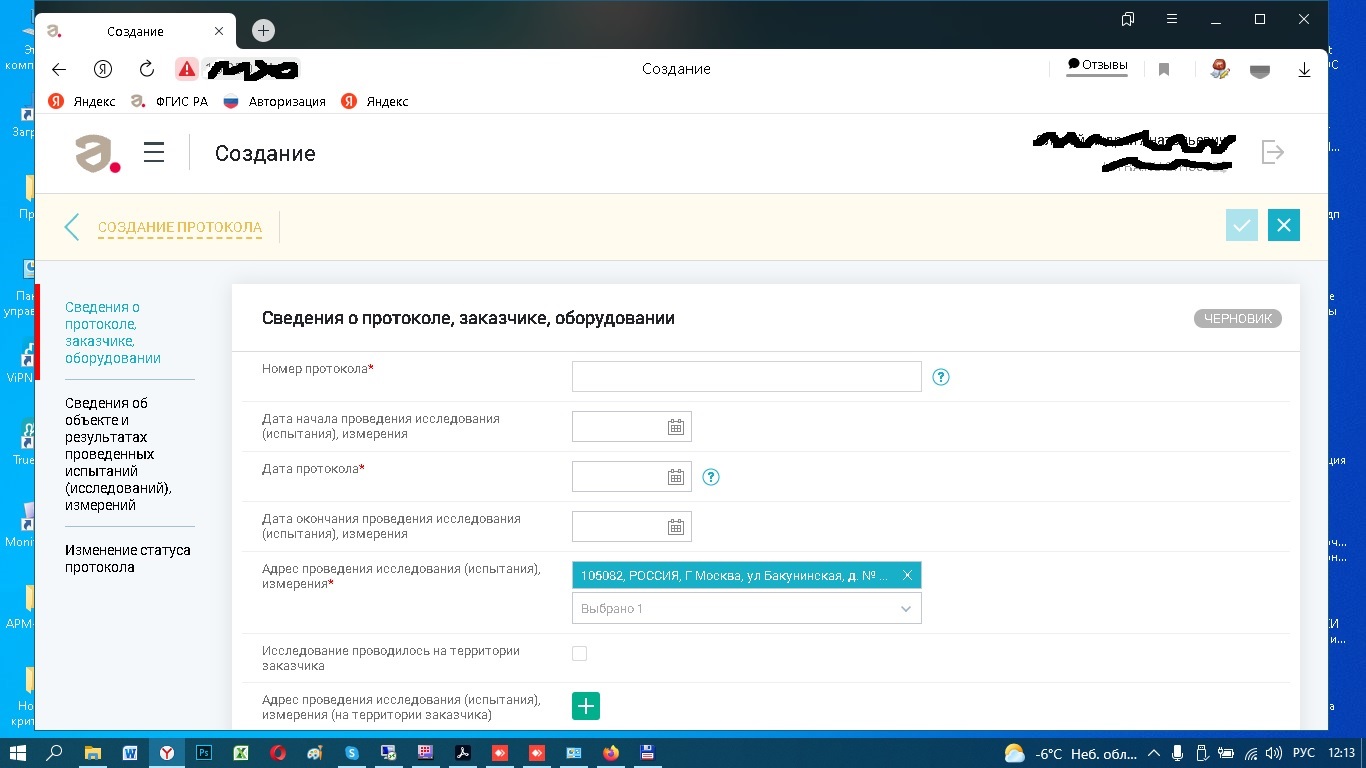This screenshot has height=768, width=1366.
Task: Add address on customer territory with plus button
Action: [x=586, y=706]
